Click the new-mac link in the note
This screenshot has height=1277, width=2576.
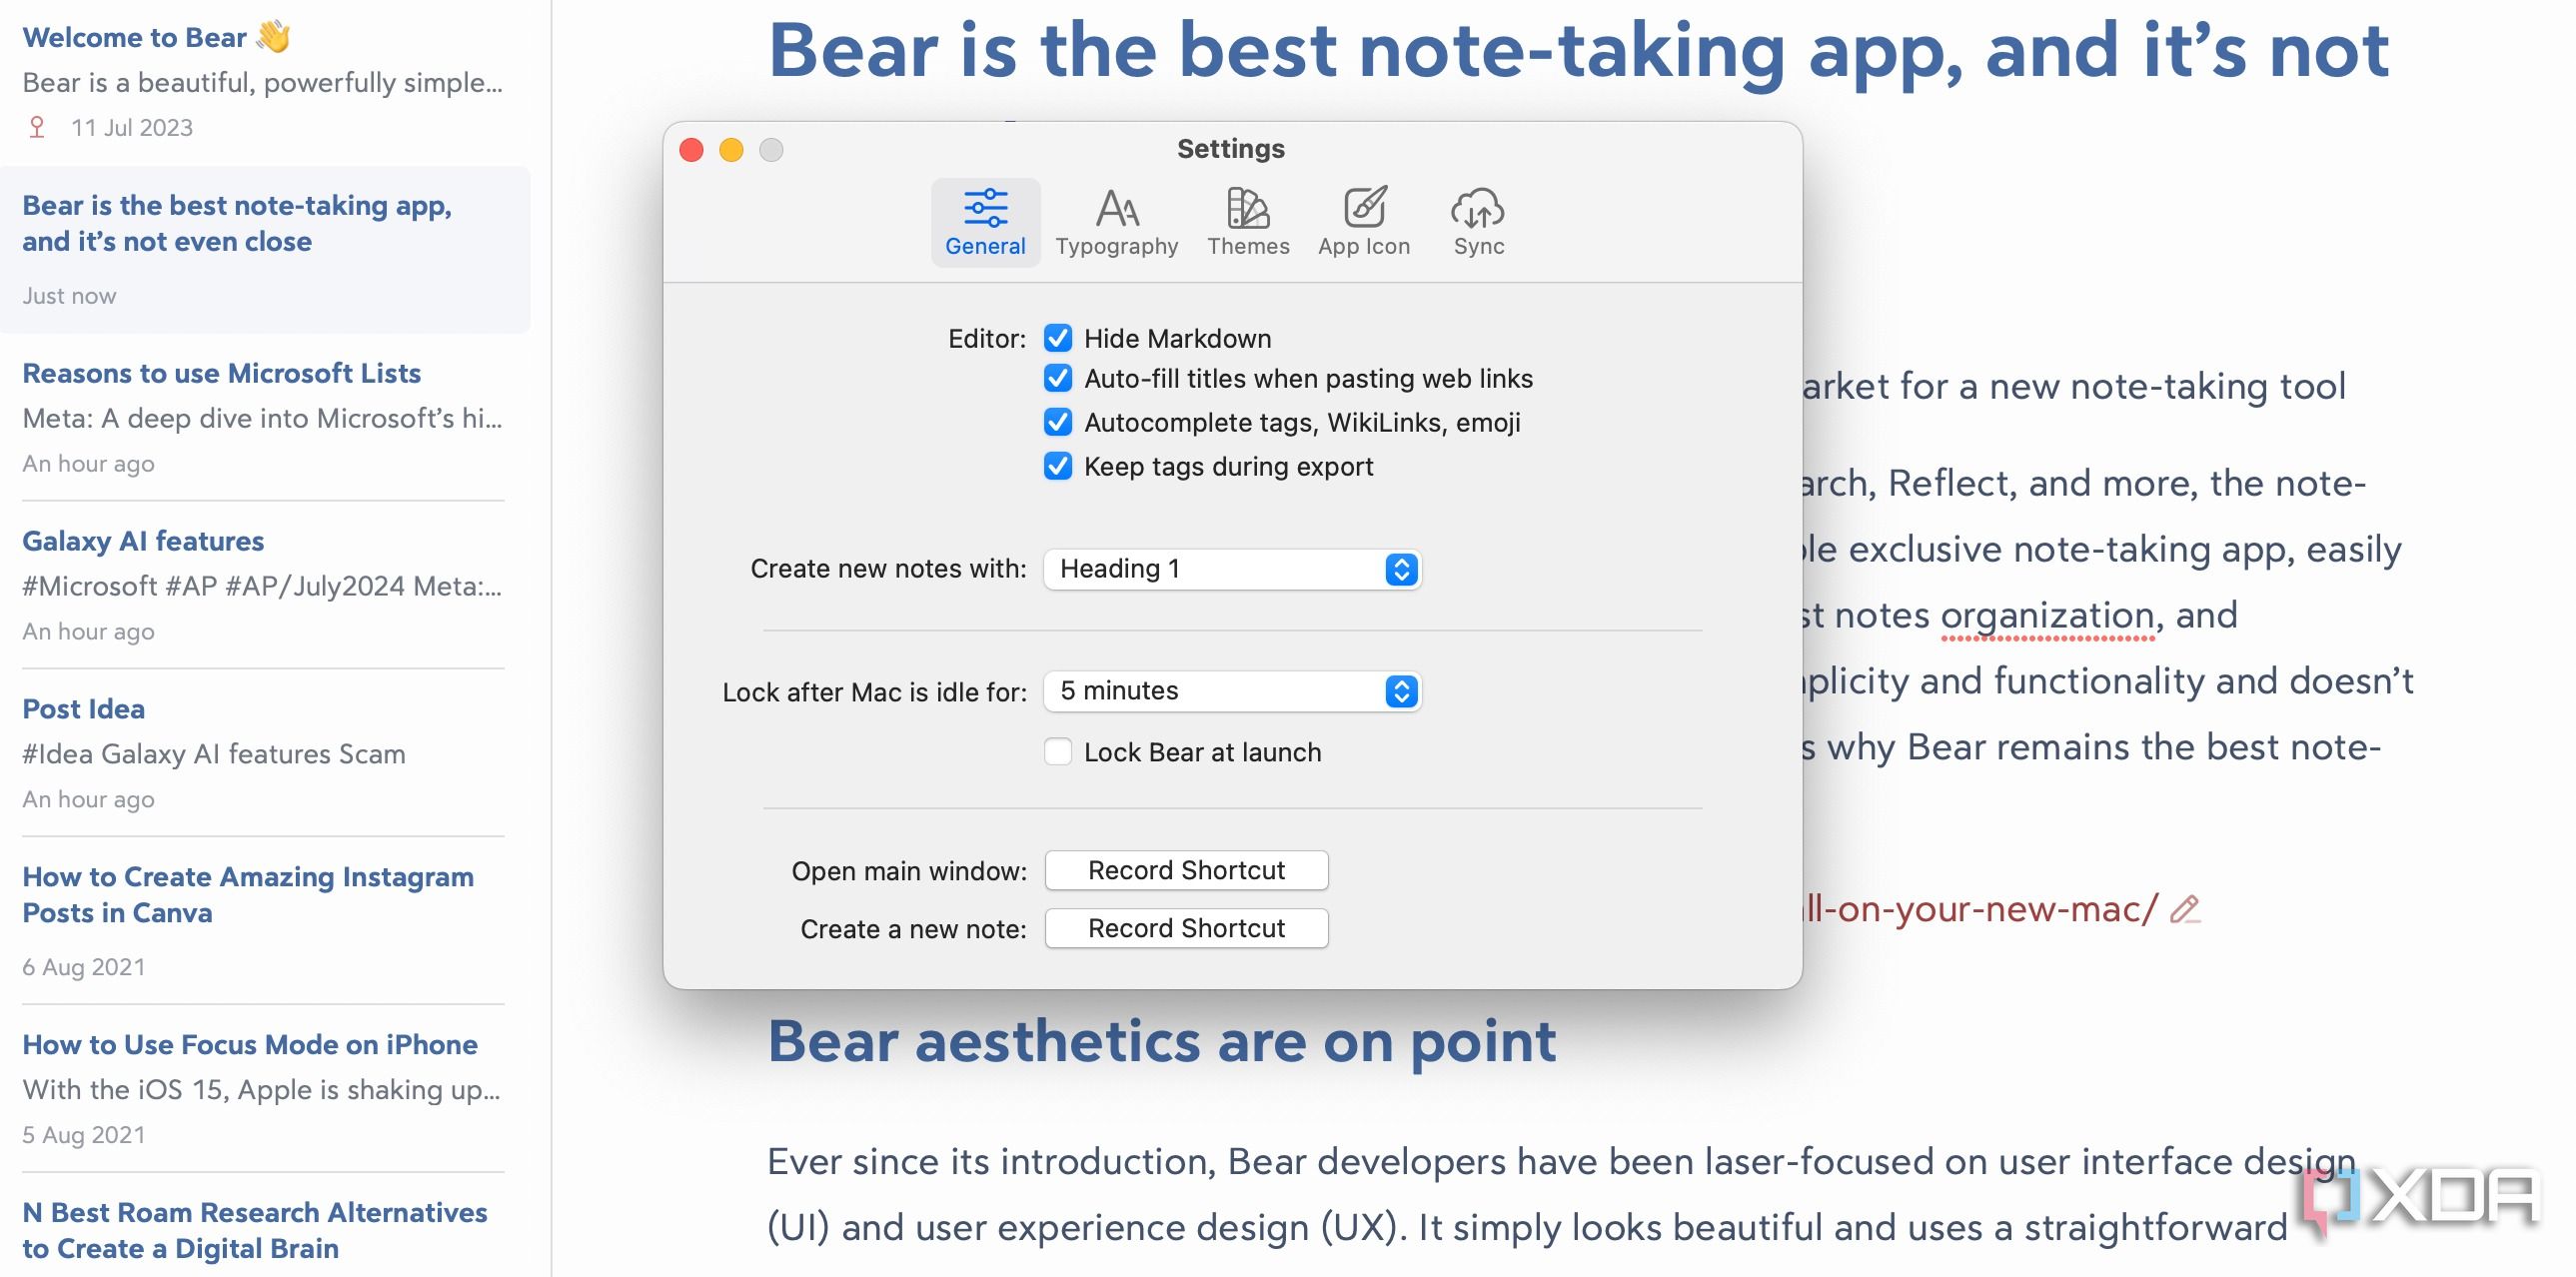1980,909
